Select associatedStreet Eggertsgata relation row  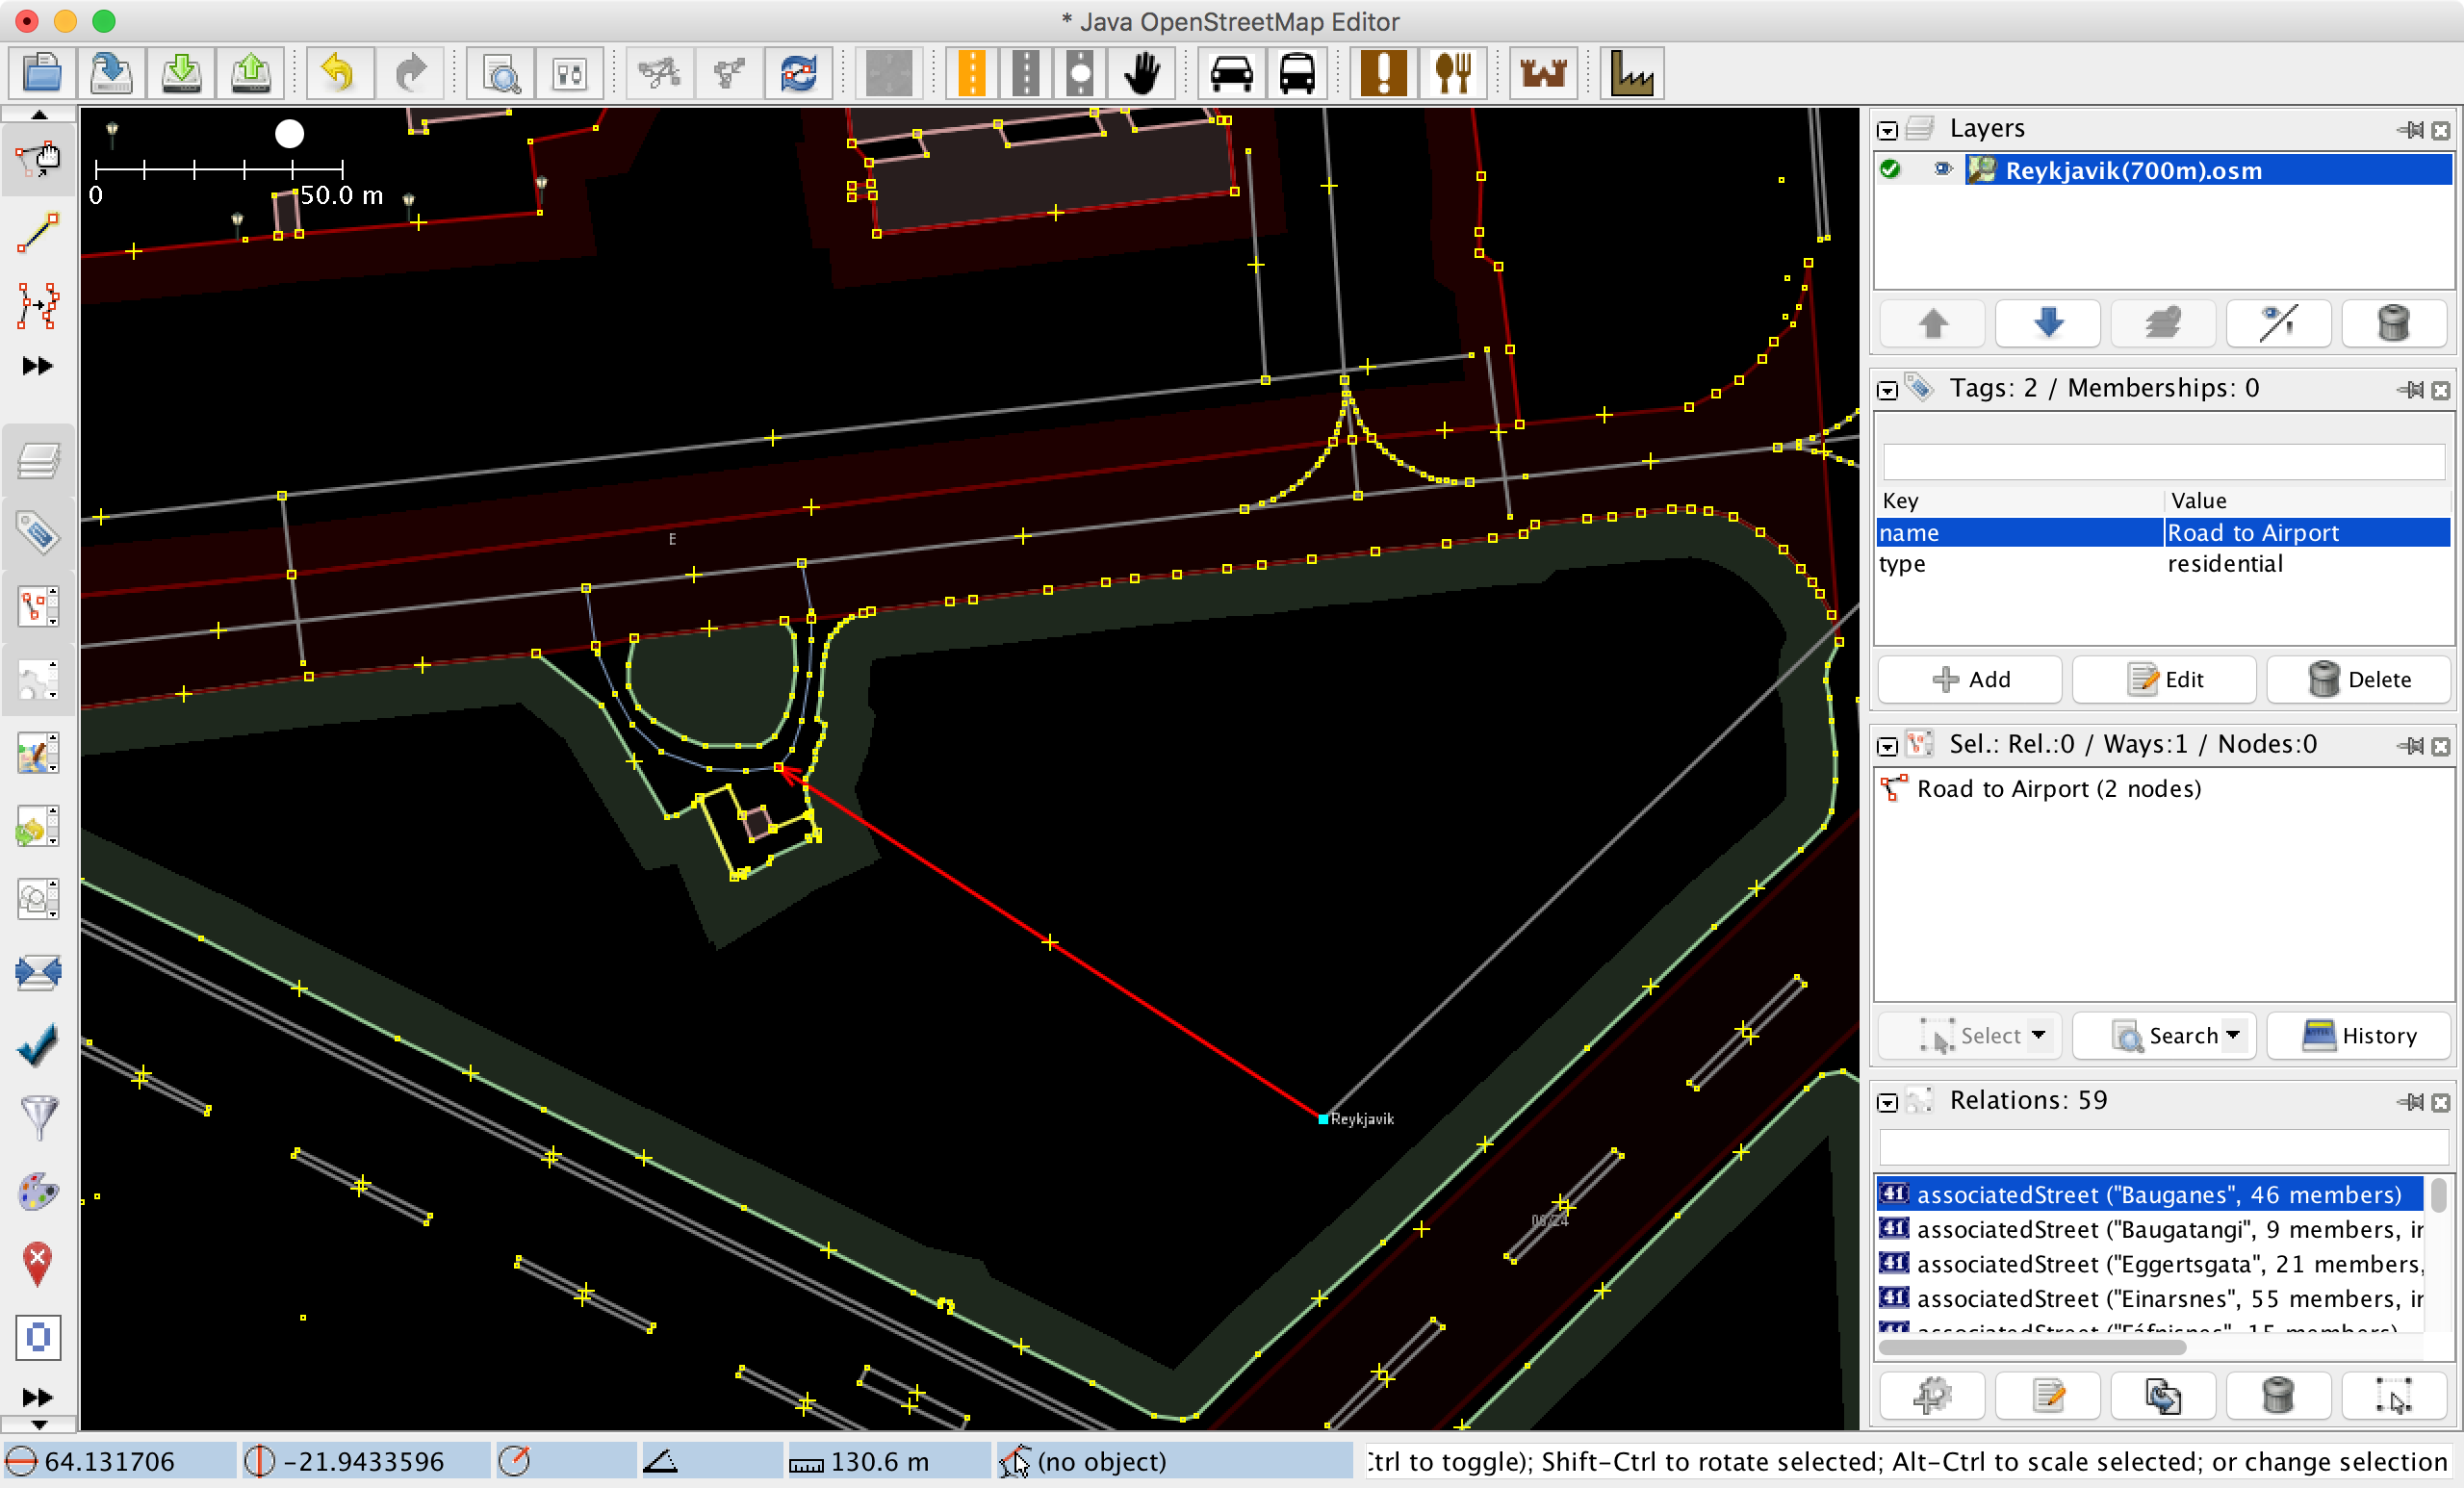pyautogui.click(x=2149, y=1264)
